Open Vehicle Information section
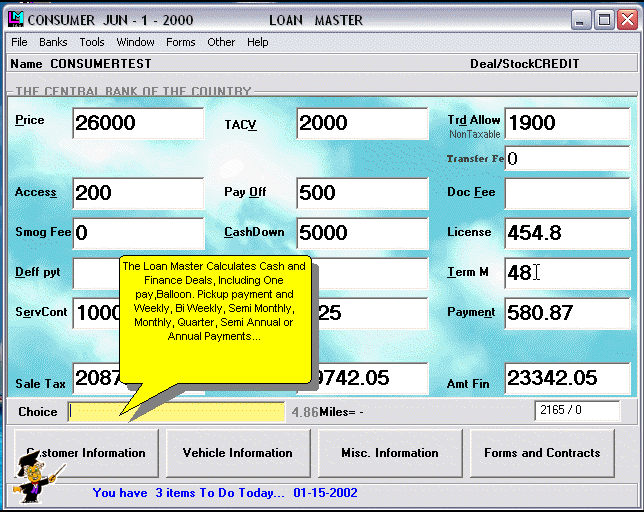 click(238, 453)
